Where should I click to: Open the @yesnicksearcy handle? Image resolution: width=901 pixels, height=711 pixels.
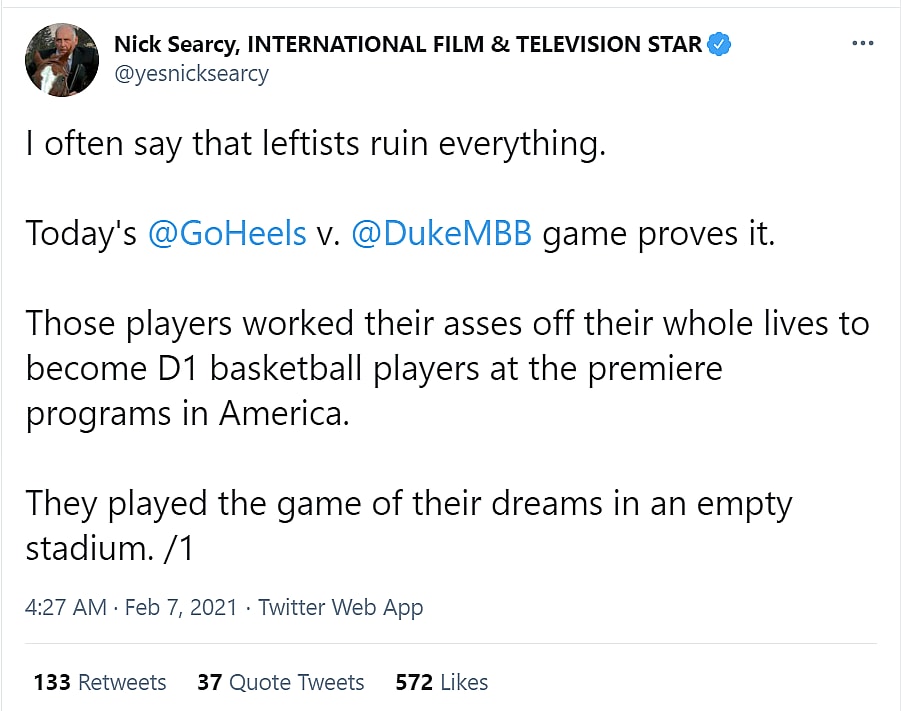(190, 74)
